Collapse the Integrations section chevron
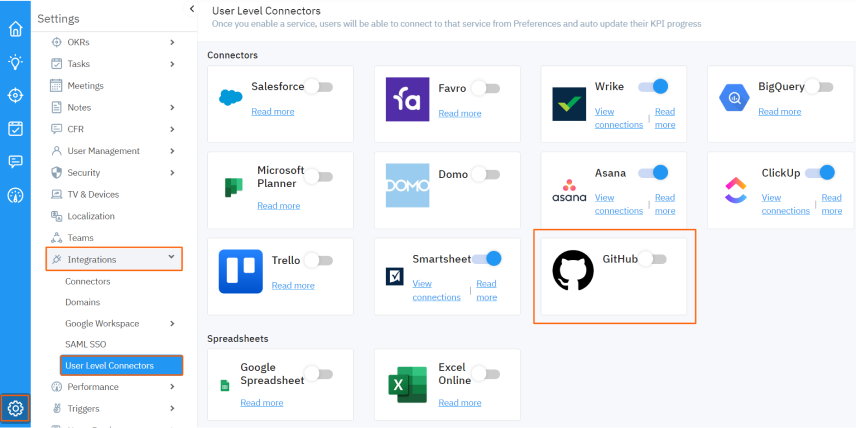 [171, 256]
